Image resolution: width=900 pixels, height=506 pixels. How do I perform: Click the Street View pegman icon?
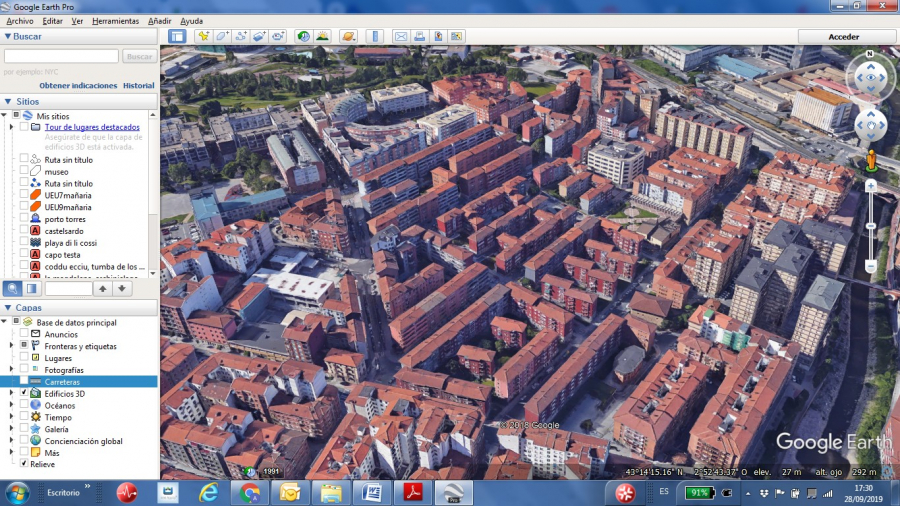(871, 161)
